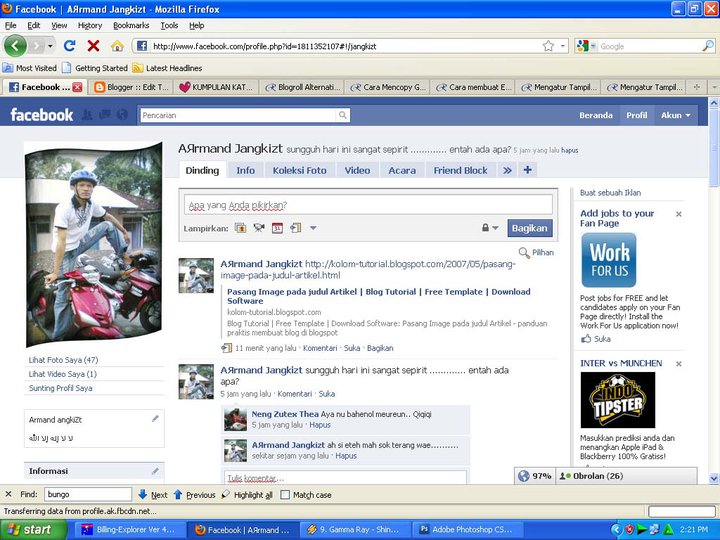This screenshot has height=540, width=720.
Task: Switch to the Info profile tab
Action: pos(246,170)
